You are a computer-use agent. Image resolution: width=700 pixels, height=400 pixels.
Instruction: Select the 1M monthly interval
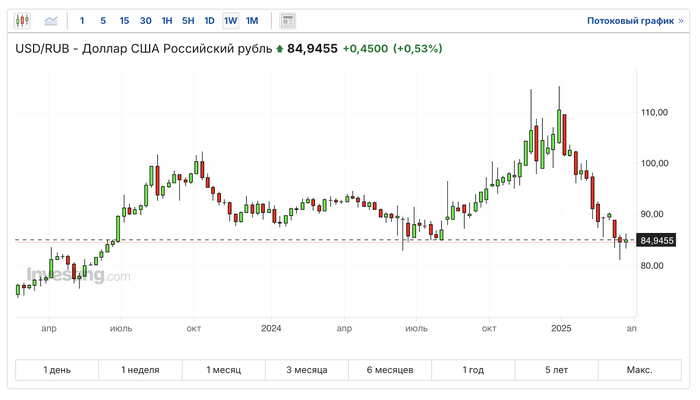coord(252,20)
